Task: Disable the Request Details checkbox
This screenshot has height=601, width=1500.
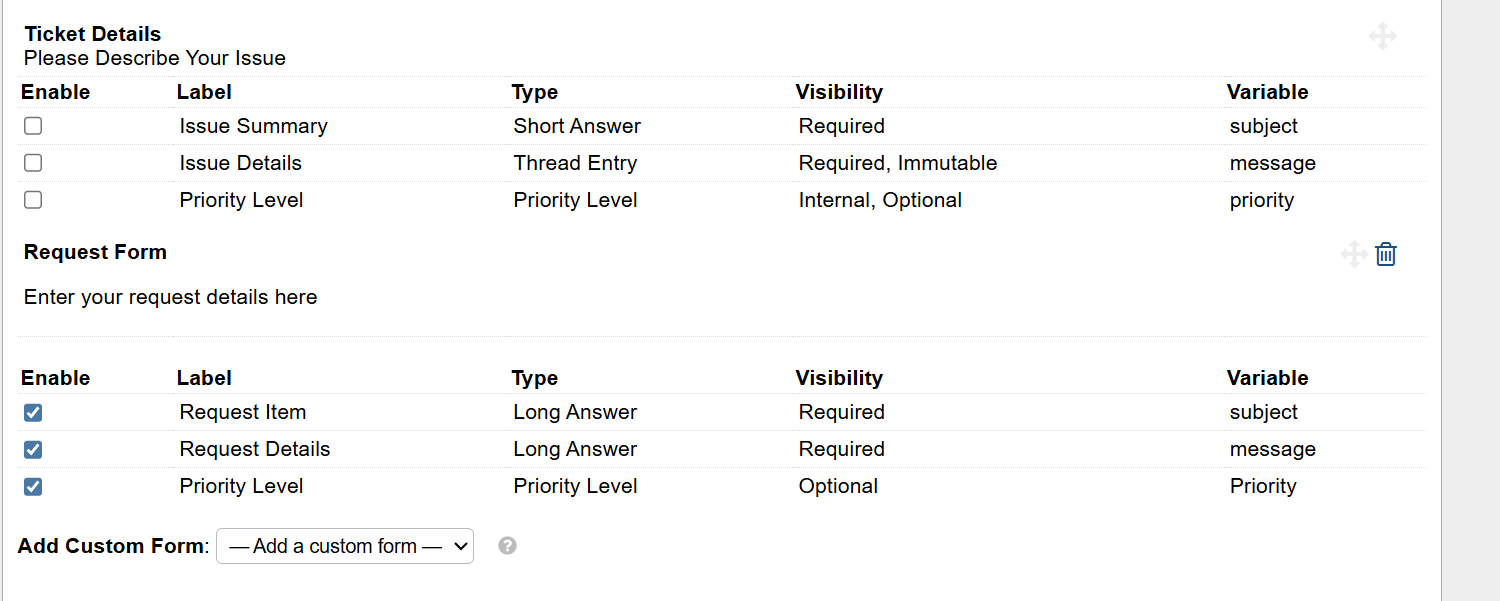Action: coord(33,449)
